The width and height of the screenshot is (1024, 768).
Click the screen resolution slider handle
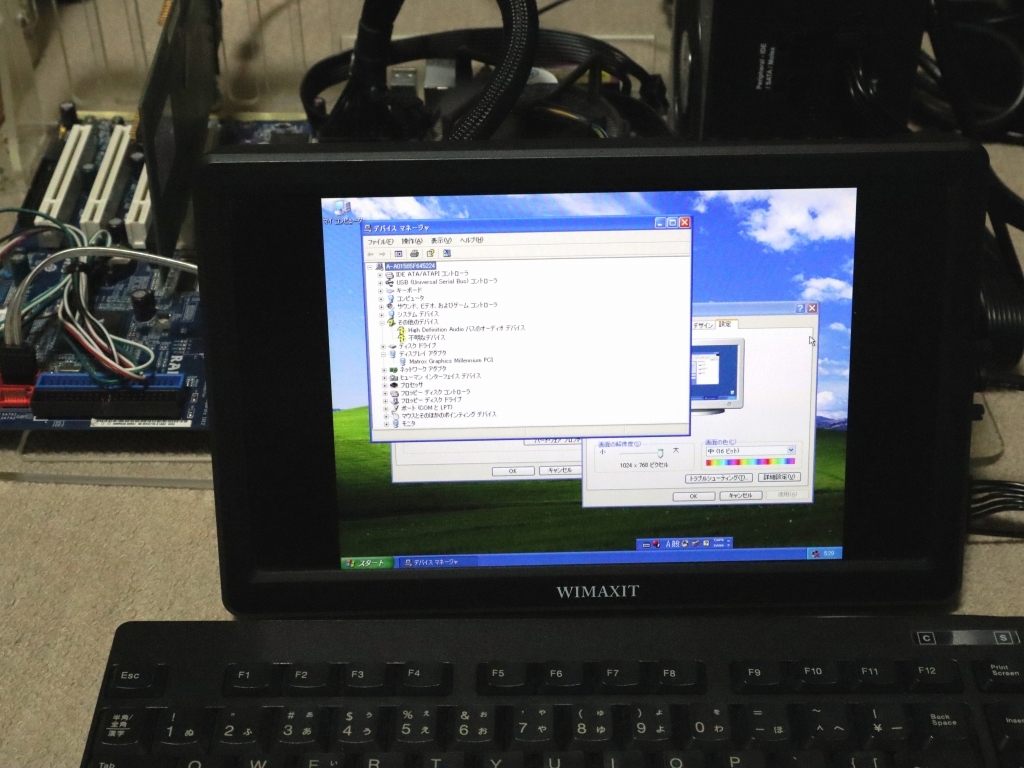660,453
